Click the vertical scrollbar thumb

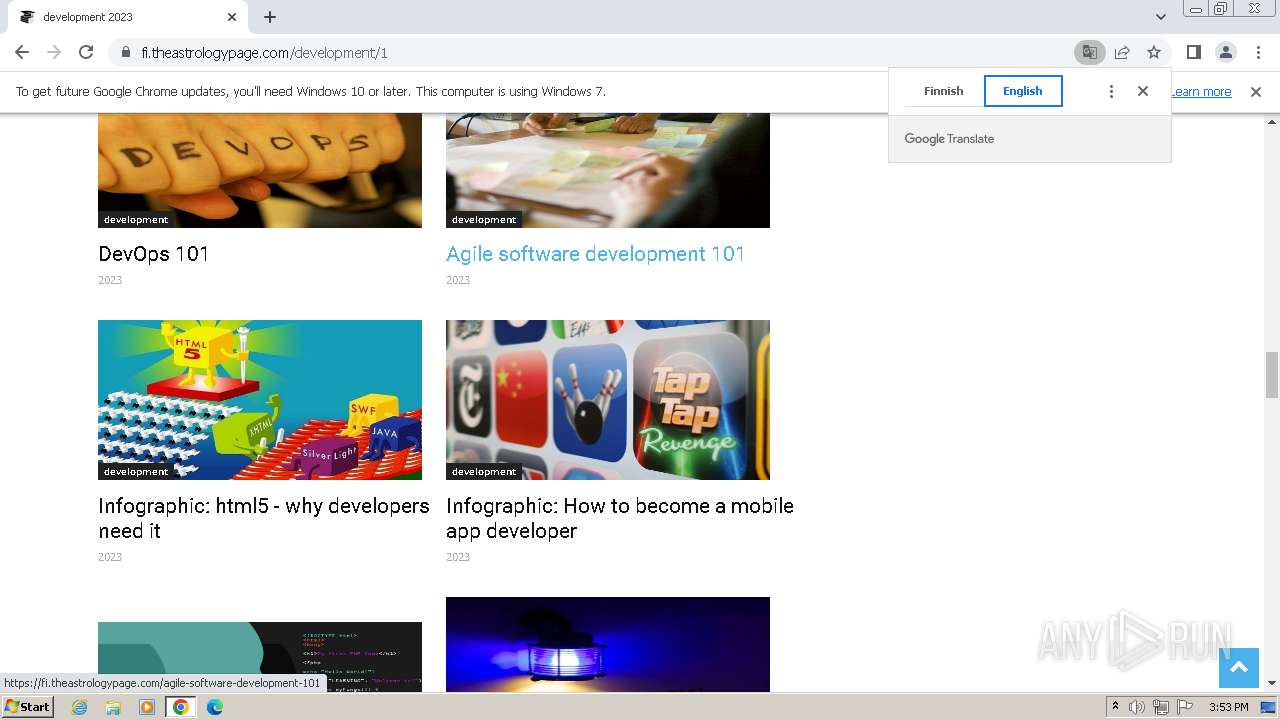click(1272, 375)
